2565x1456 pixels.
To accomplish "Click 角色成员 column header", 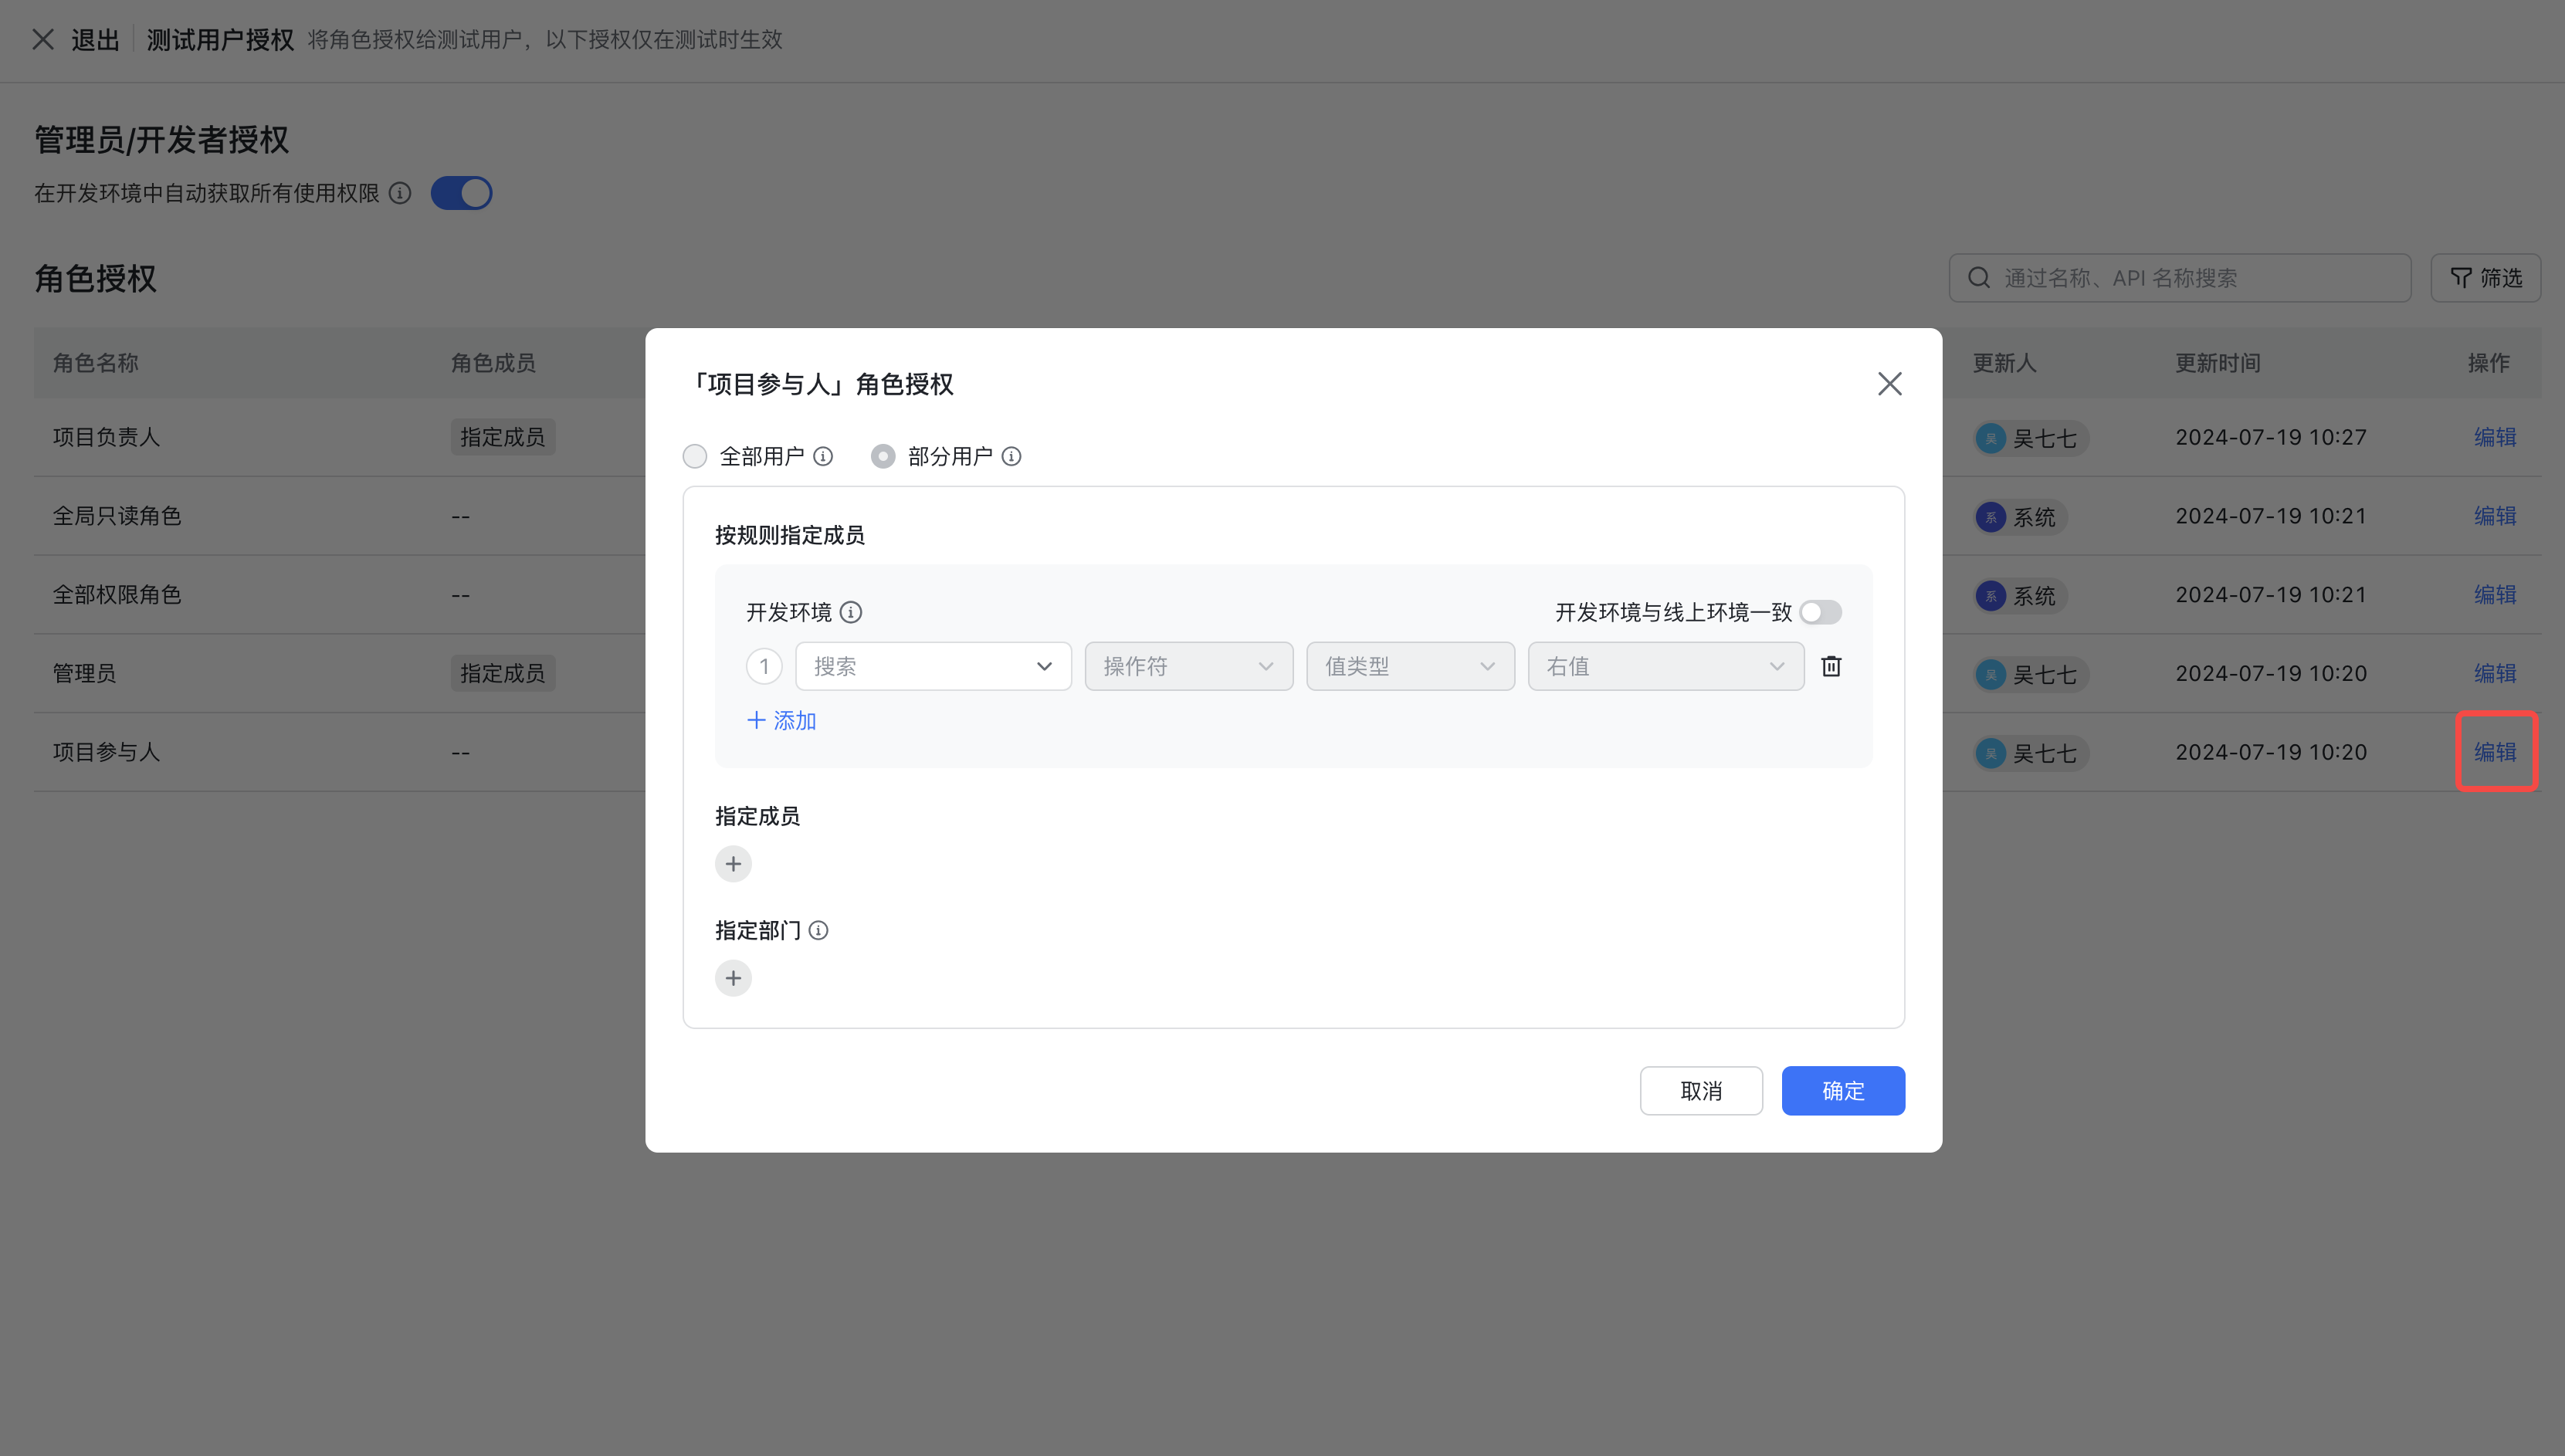I will tap(493, 363).
